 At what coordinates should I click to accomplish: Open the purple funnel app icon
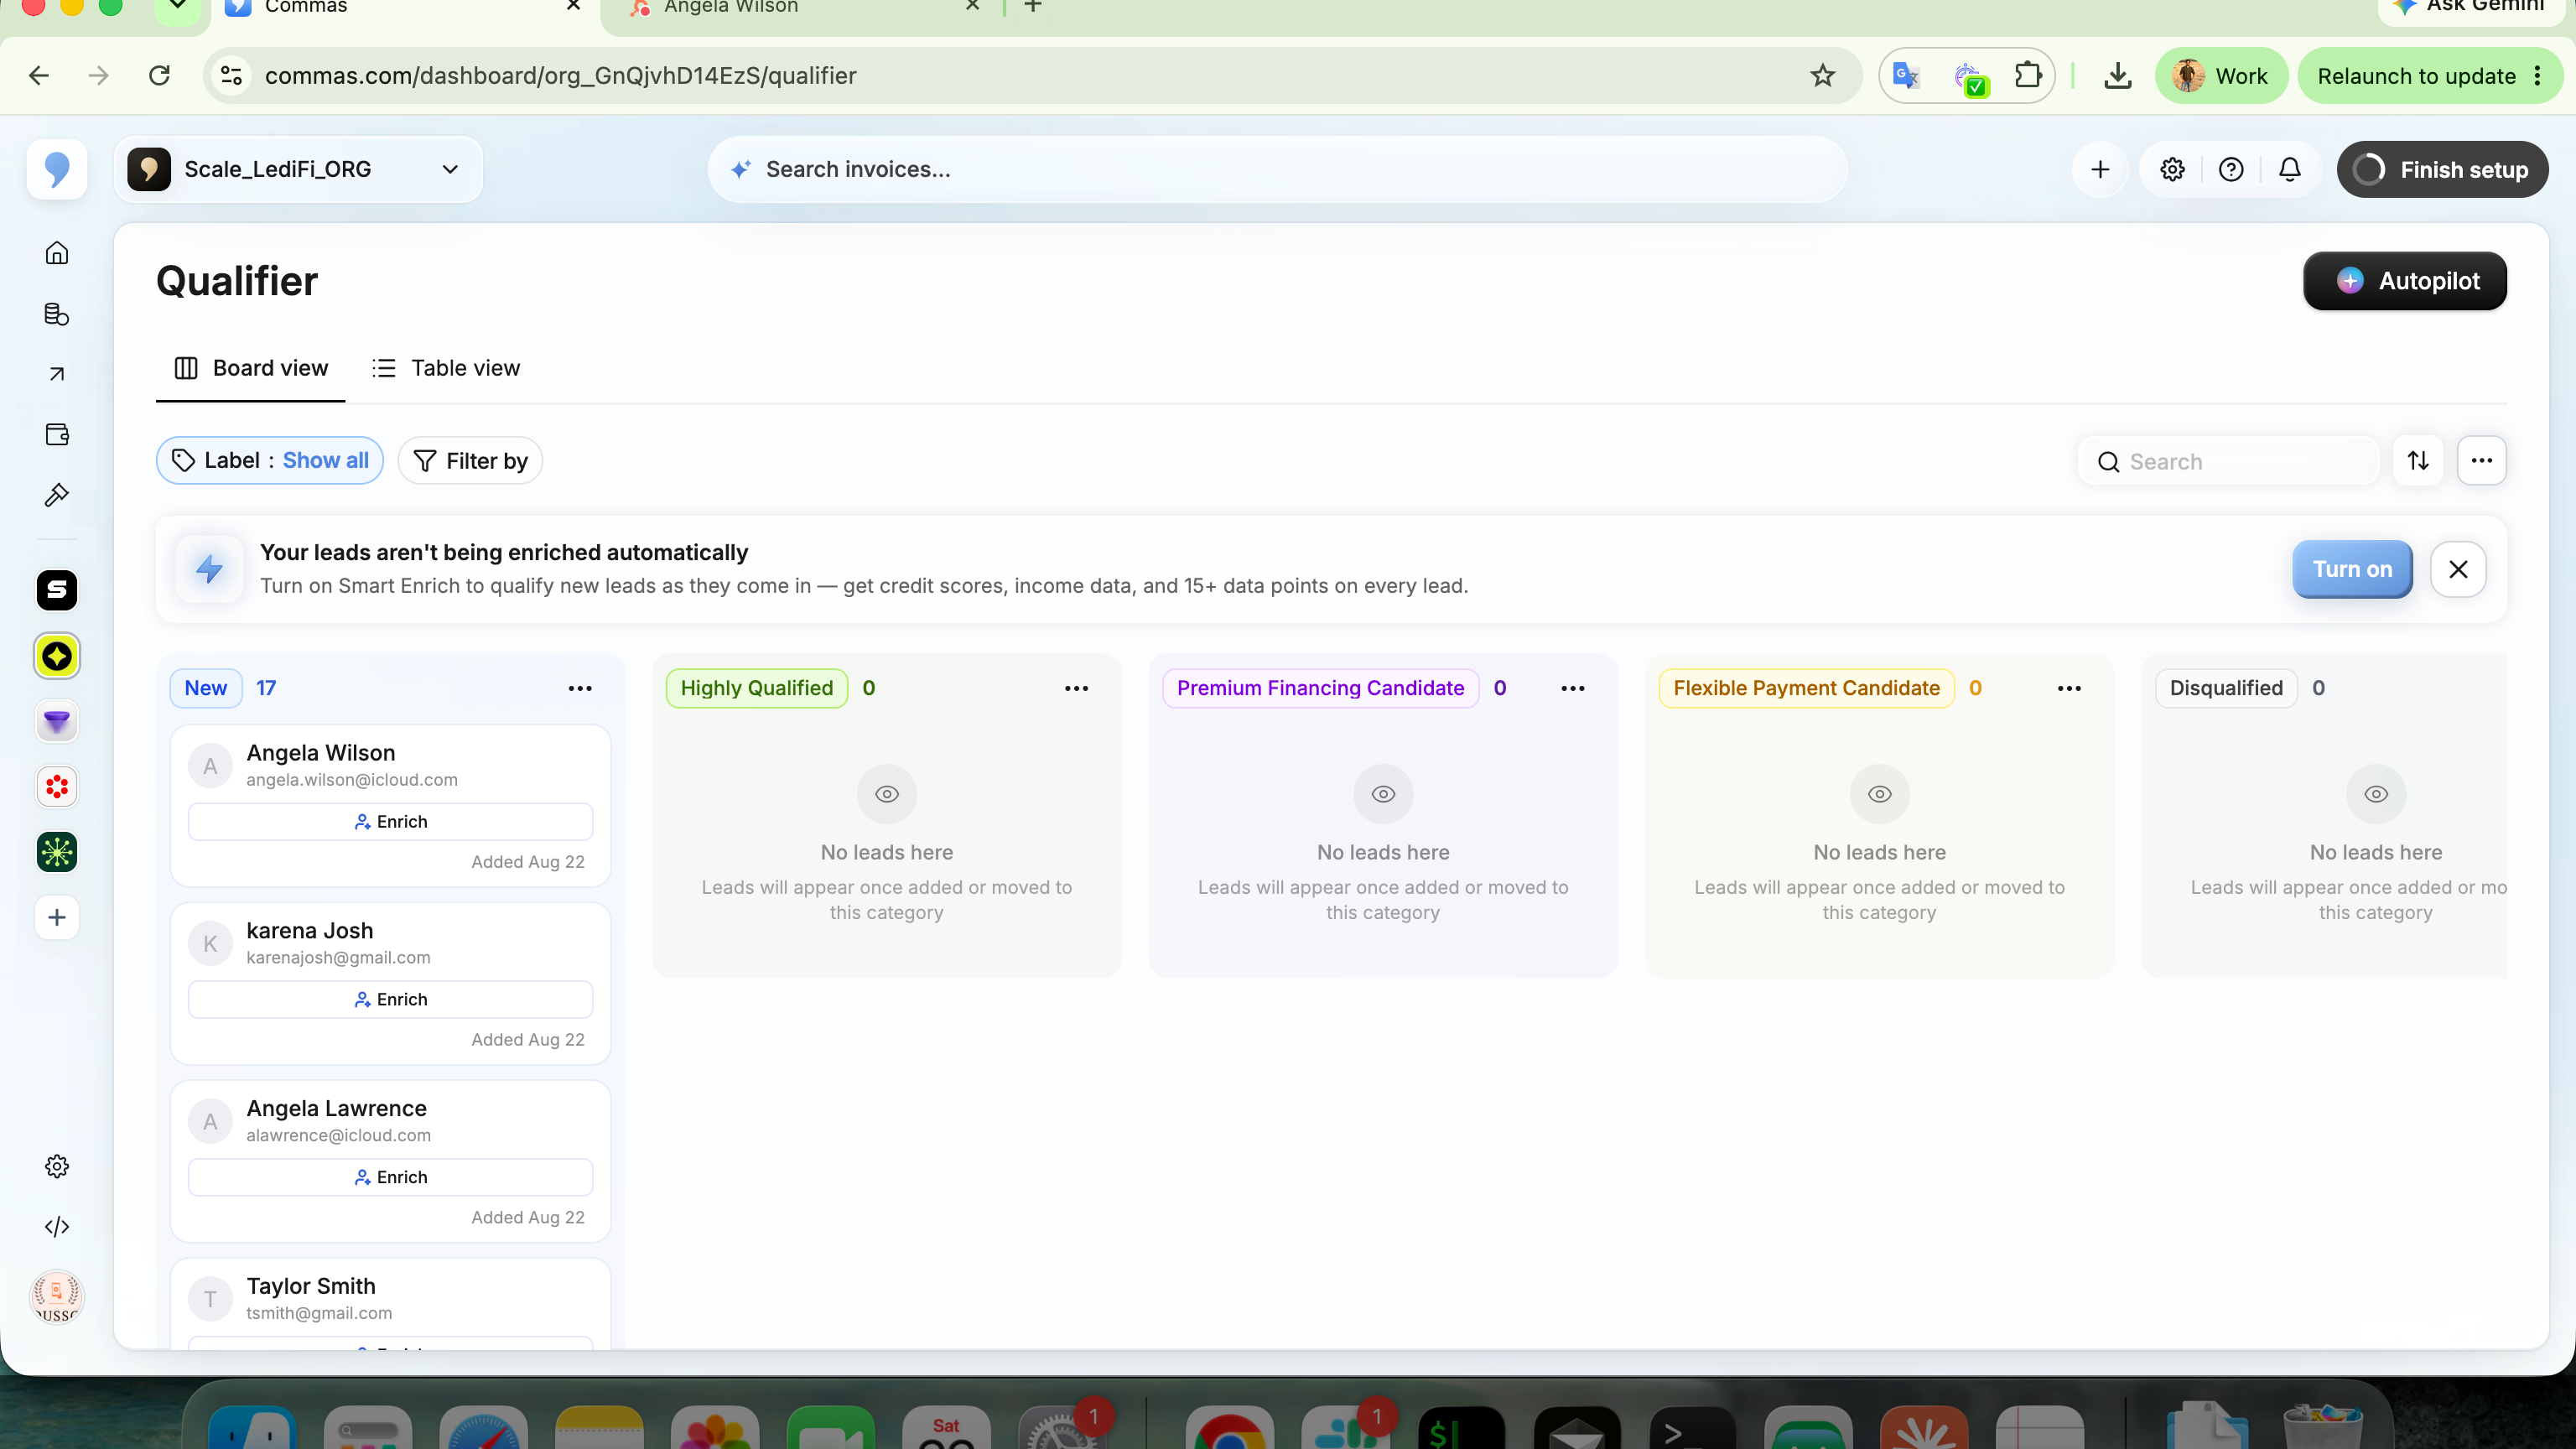point(57,722)
